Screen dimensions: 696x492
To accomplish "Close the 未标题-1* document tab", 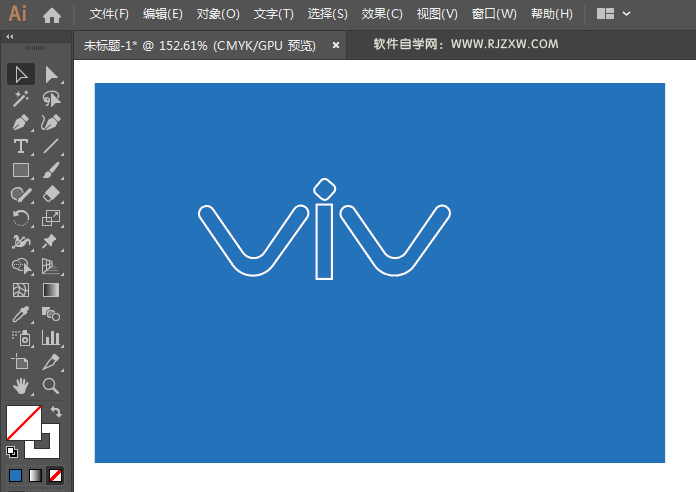I will coord(336,45).
